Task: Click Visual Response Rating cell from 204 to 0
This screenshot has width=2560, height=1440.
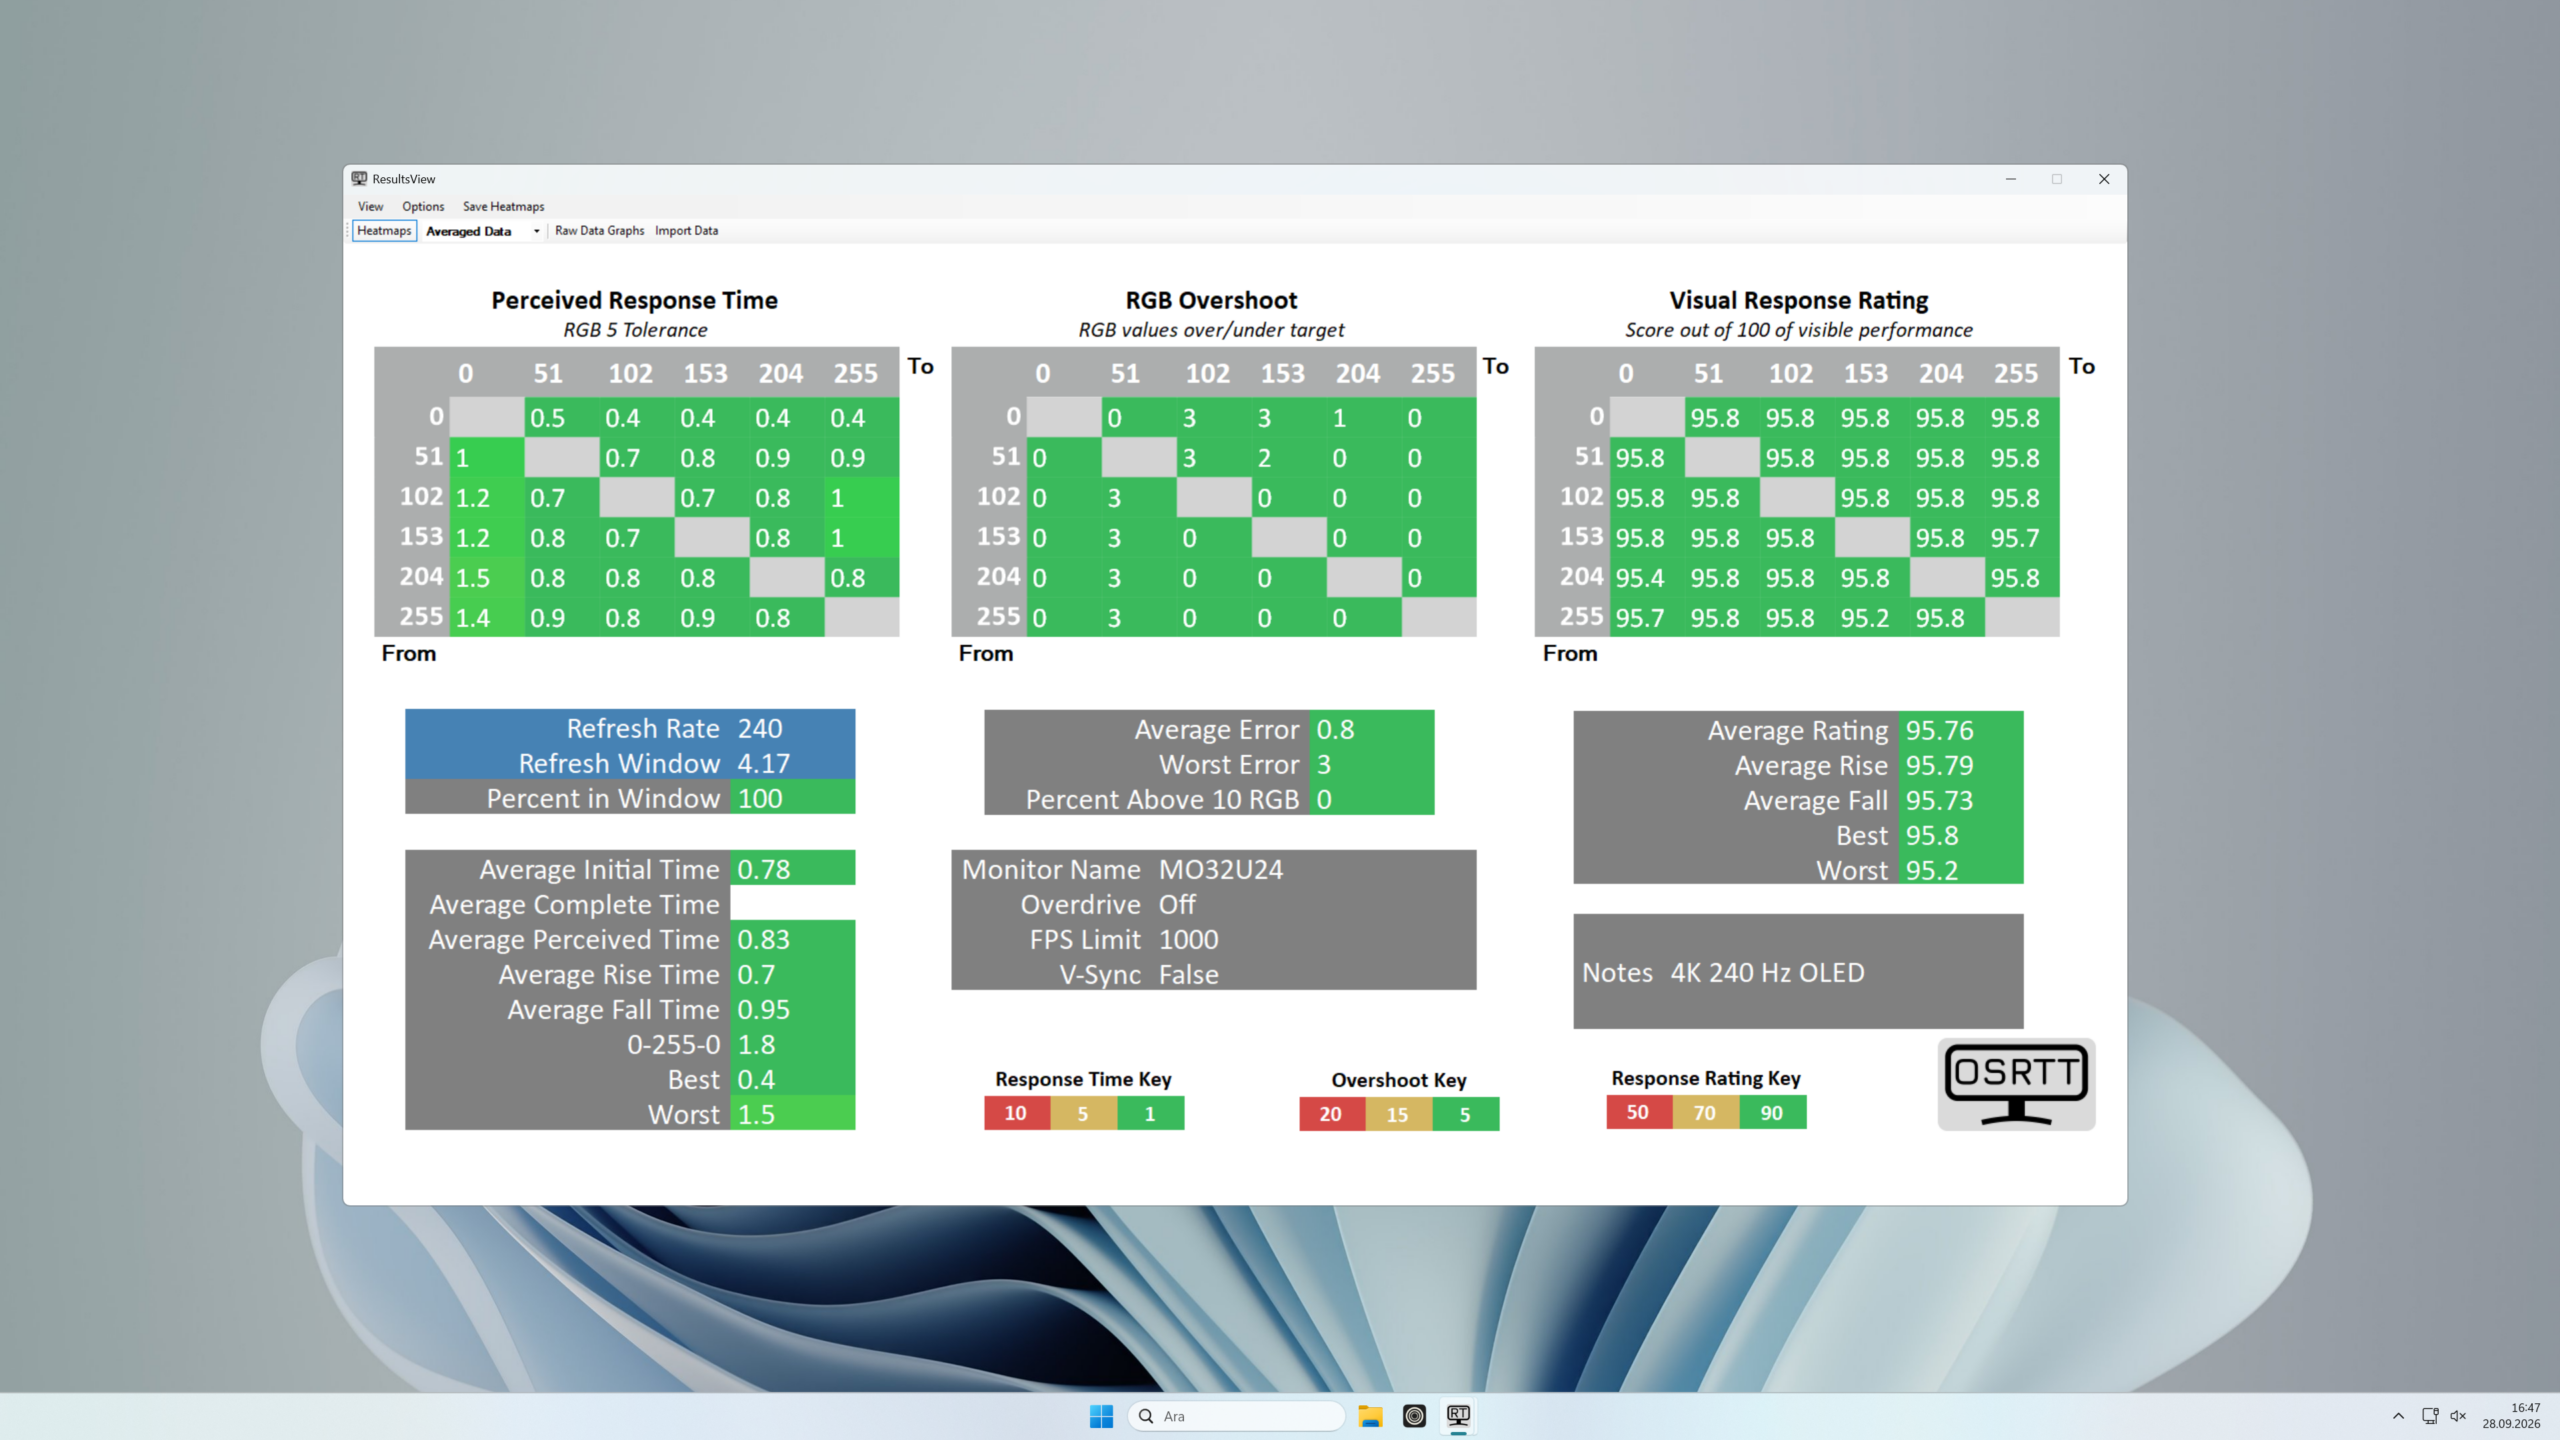Action: click(x=1647, y=578)
